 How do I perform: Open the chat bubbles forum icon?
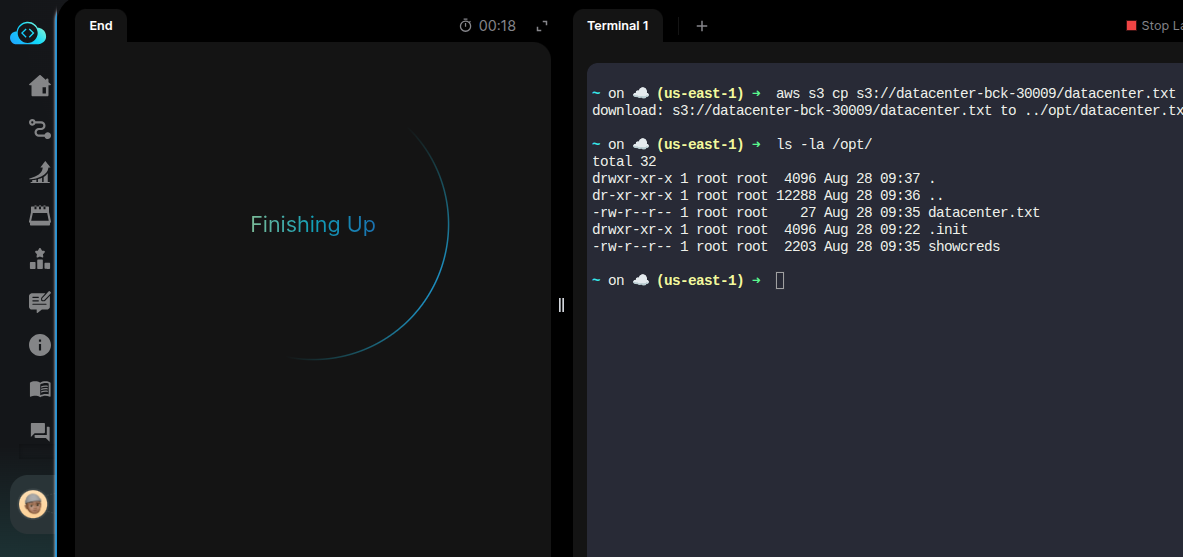(39, 432)
